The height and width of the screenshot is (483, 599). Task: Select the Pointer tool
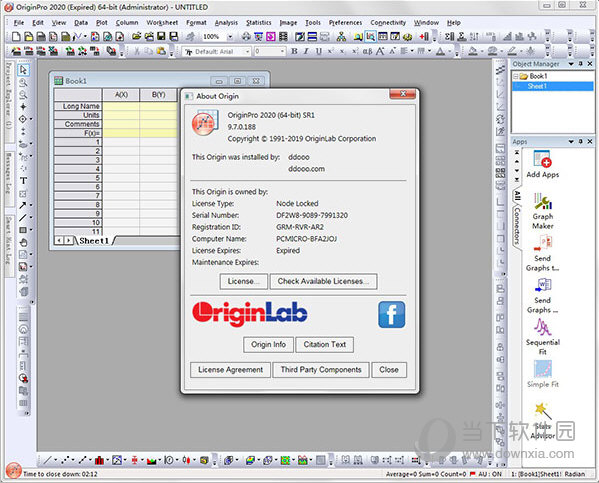(23, 70)
